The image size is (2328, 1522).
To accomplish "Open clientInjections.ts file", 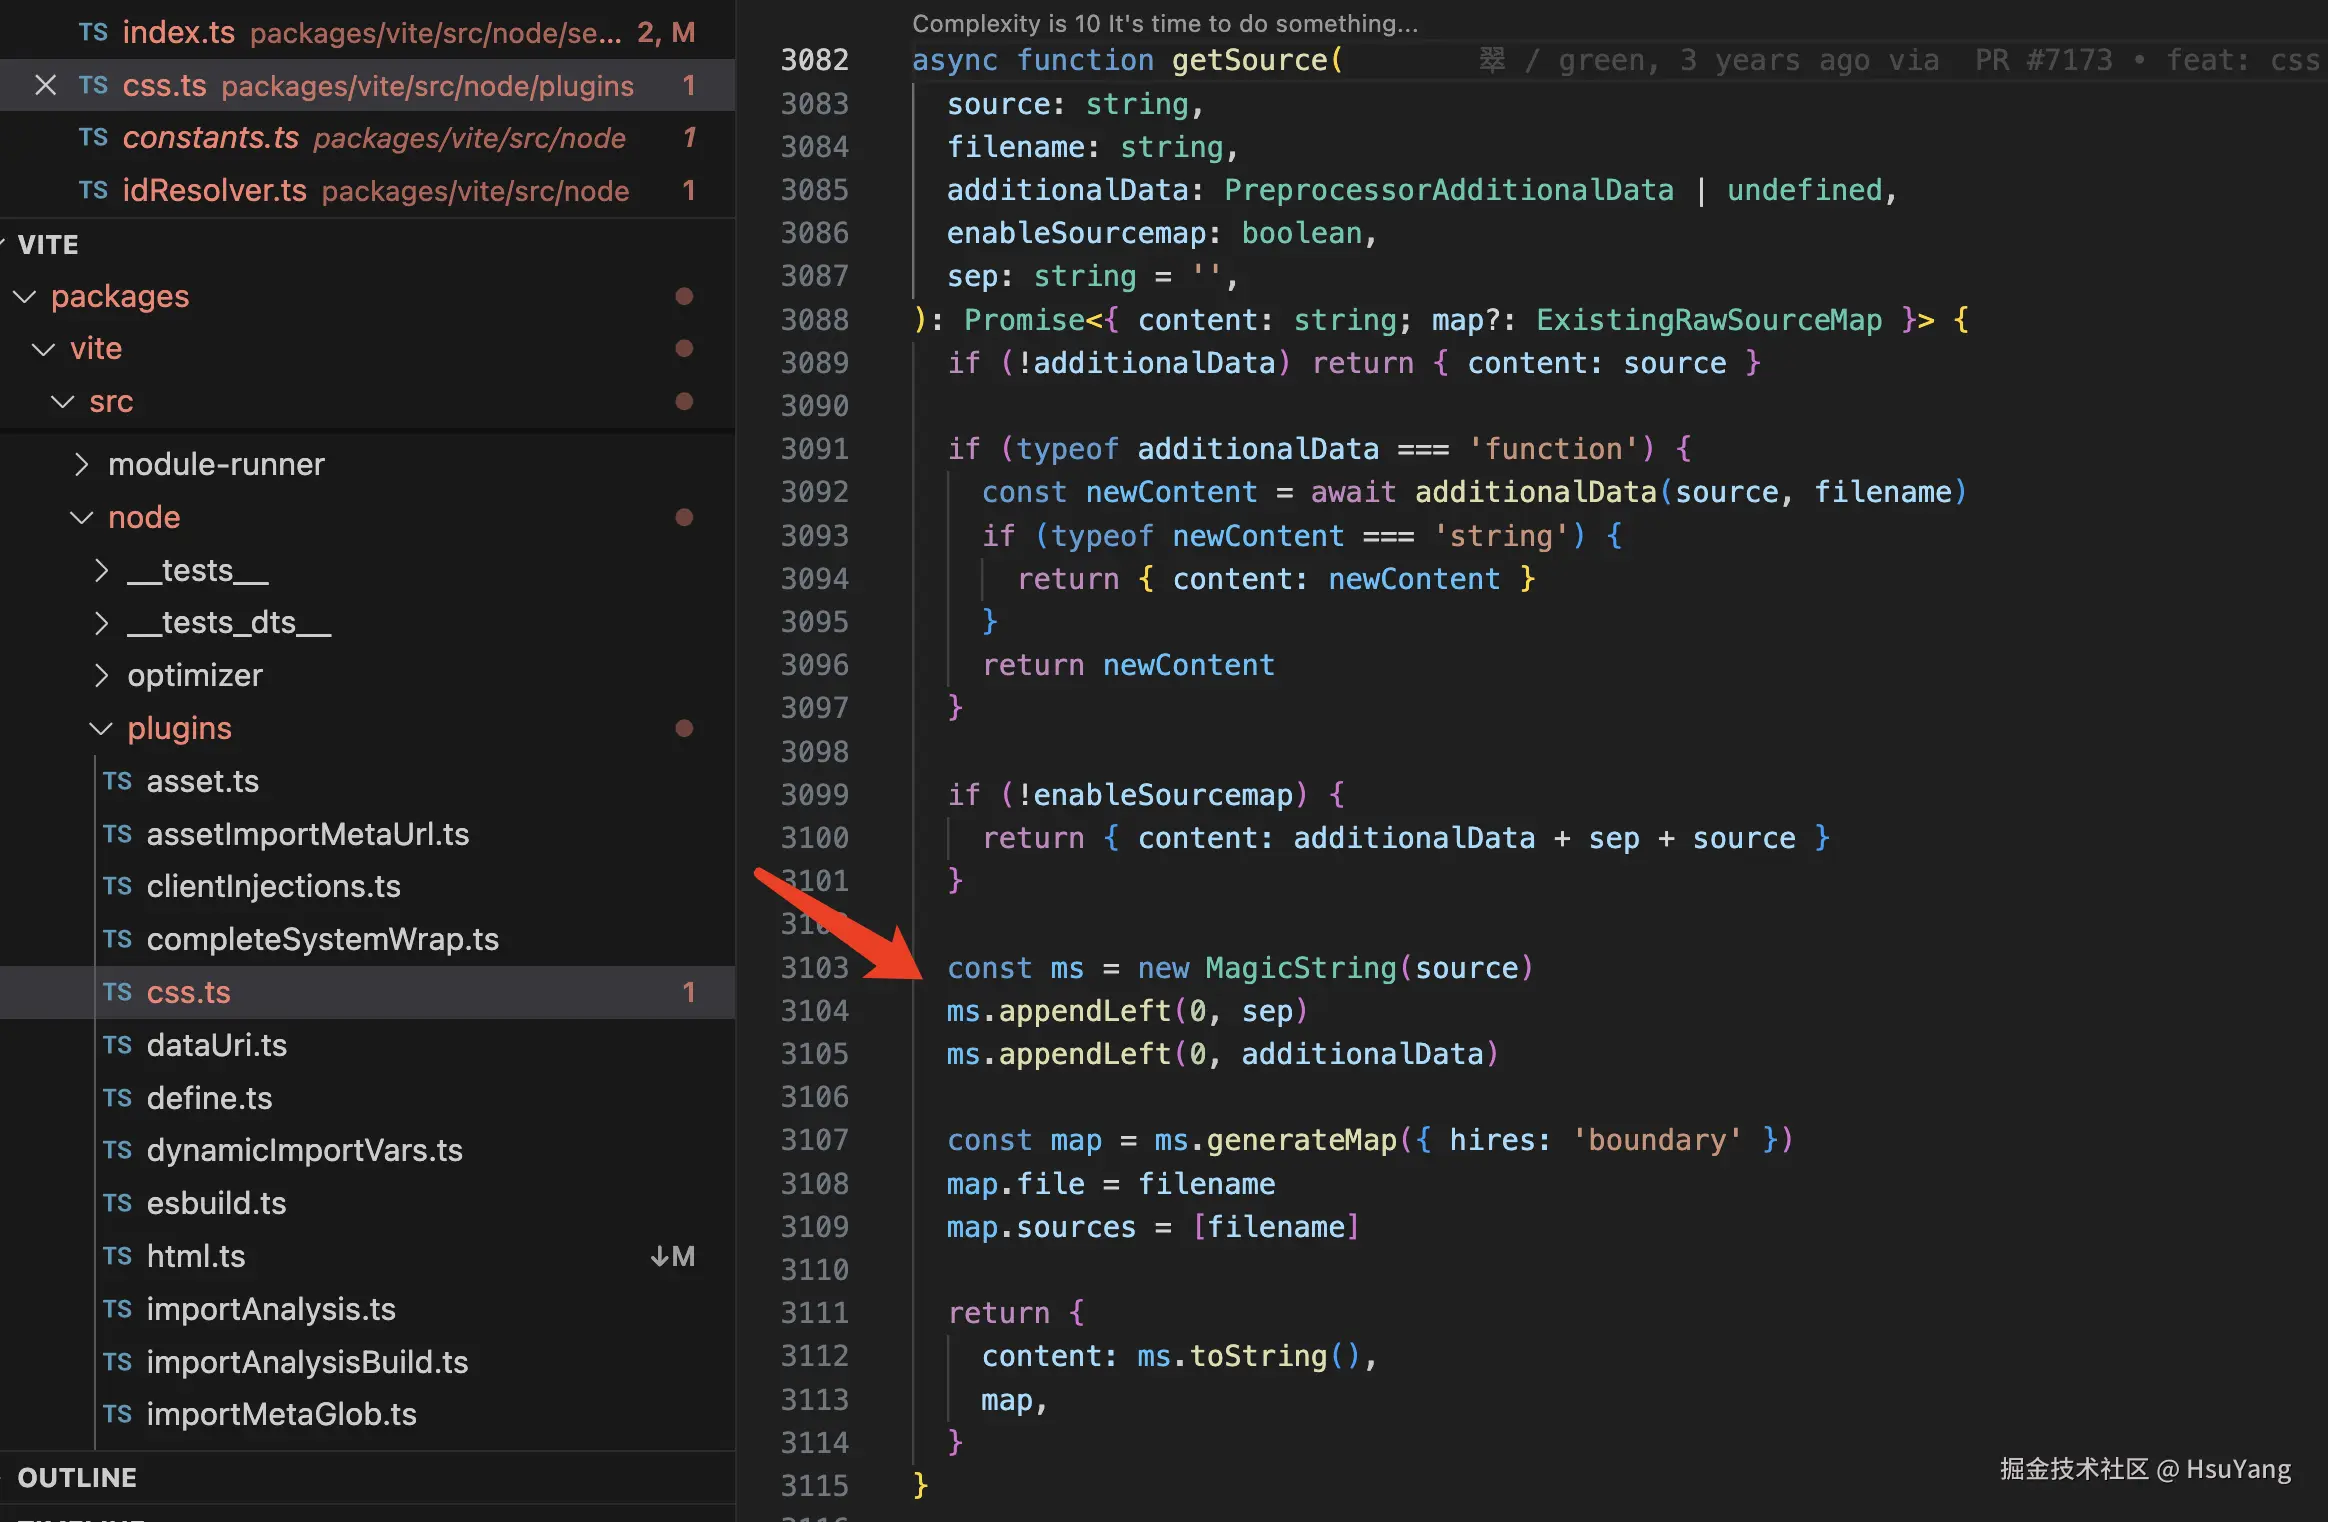I will tap(273, 886).
